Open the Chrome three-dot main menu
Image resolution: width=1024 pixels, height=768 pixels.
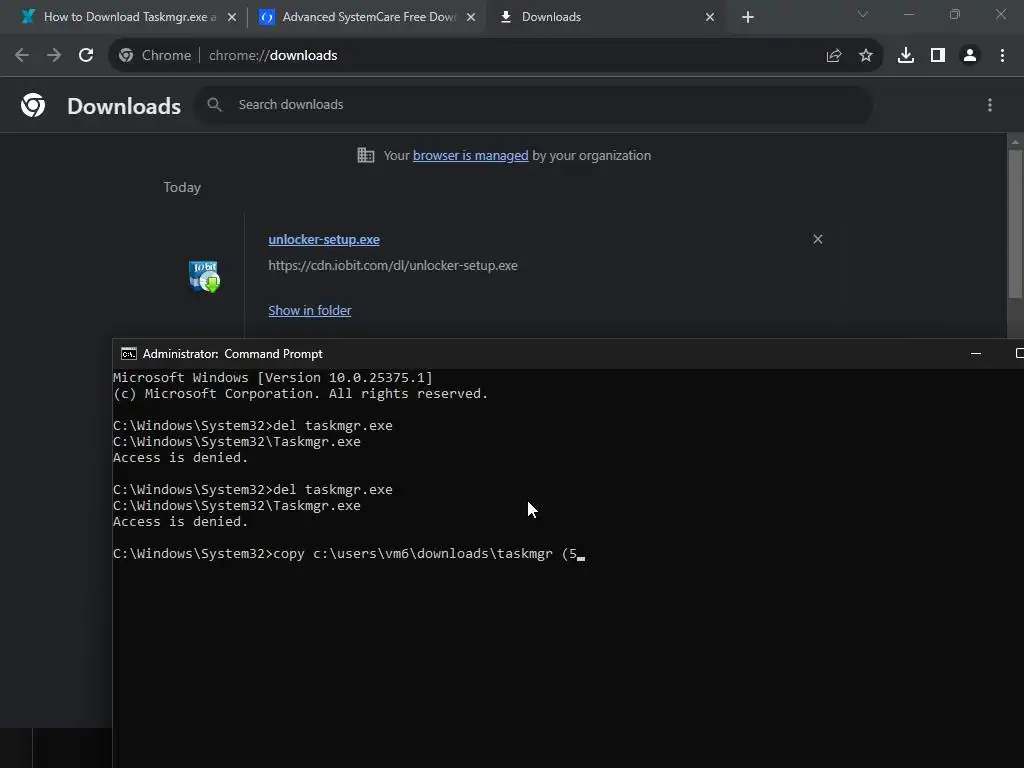click(1002, 56)
